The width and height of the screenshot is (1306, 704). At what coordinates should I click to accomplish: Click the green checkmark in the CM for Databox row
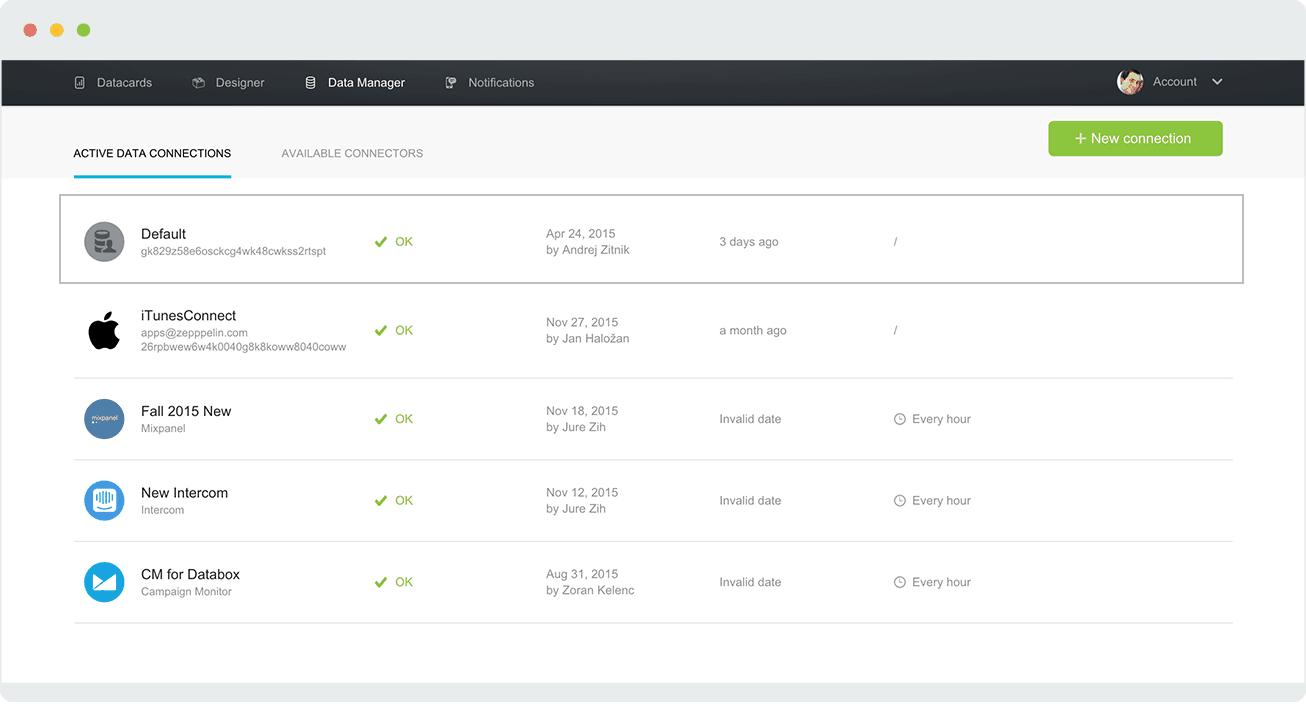(x=380, y=582)
